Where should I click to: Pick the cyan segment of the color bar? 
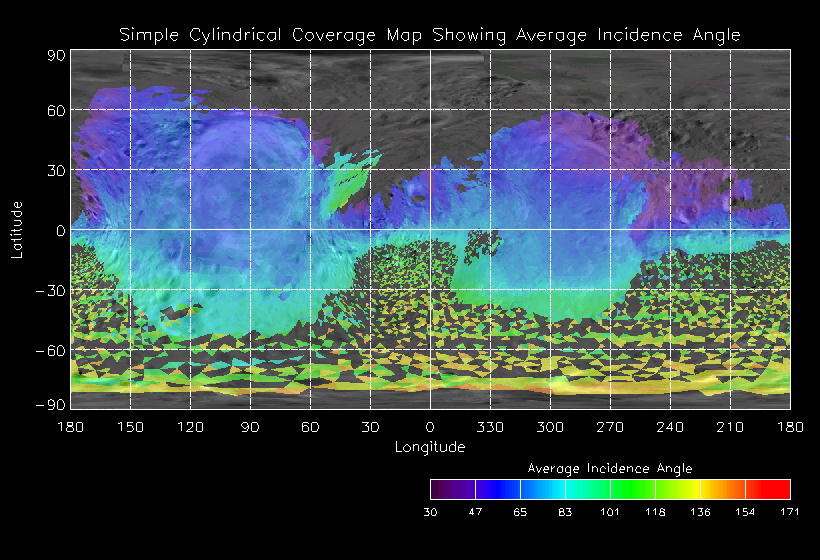565,489
